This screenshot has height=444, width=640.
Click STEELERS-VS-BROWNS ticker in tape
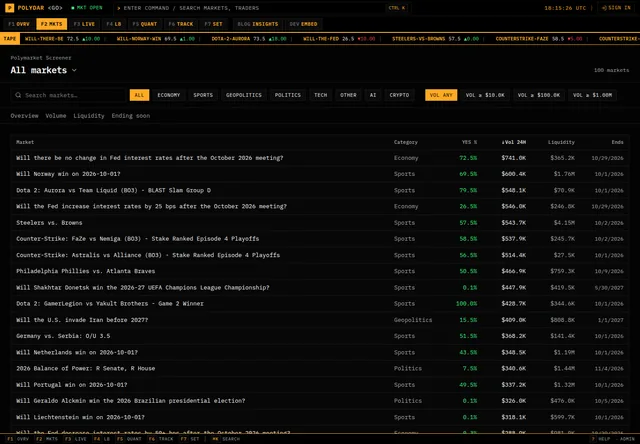tap(436, 39)
